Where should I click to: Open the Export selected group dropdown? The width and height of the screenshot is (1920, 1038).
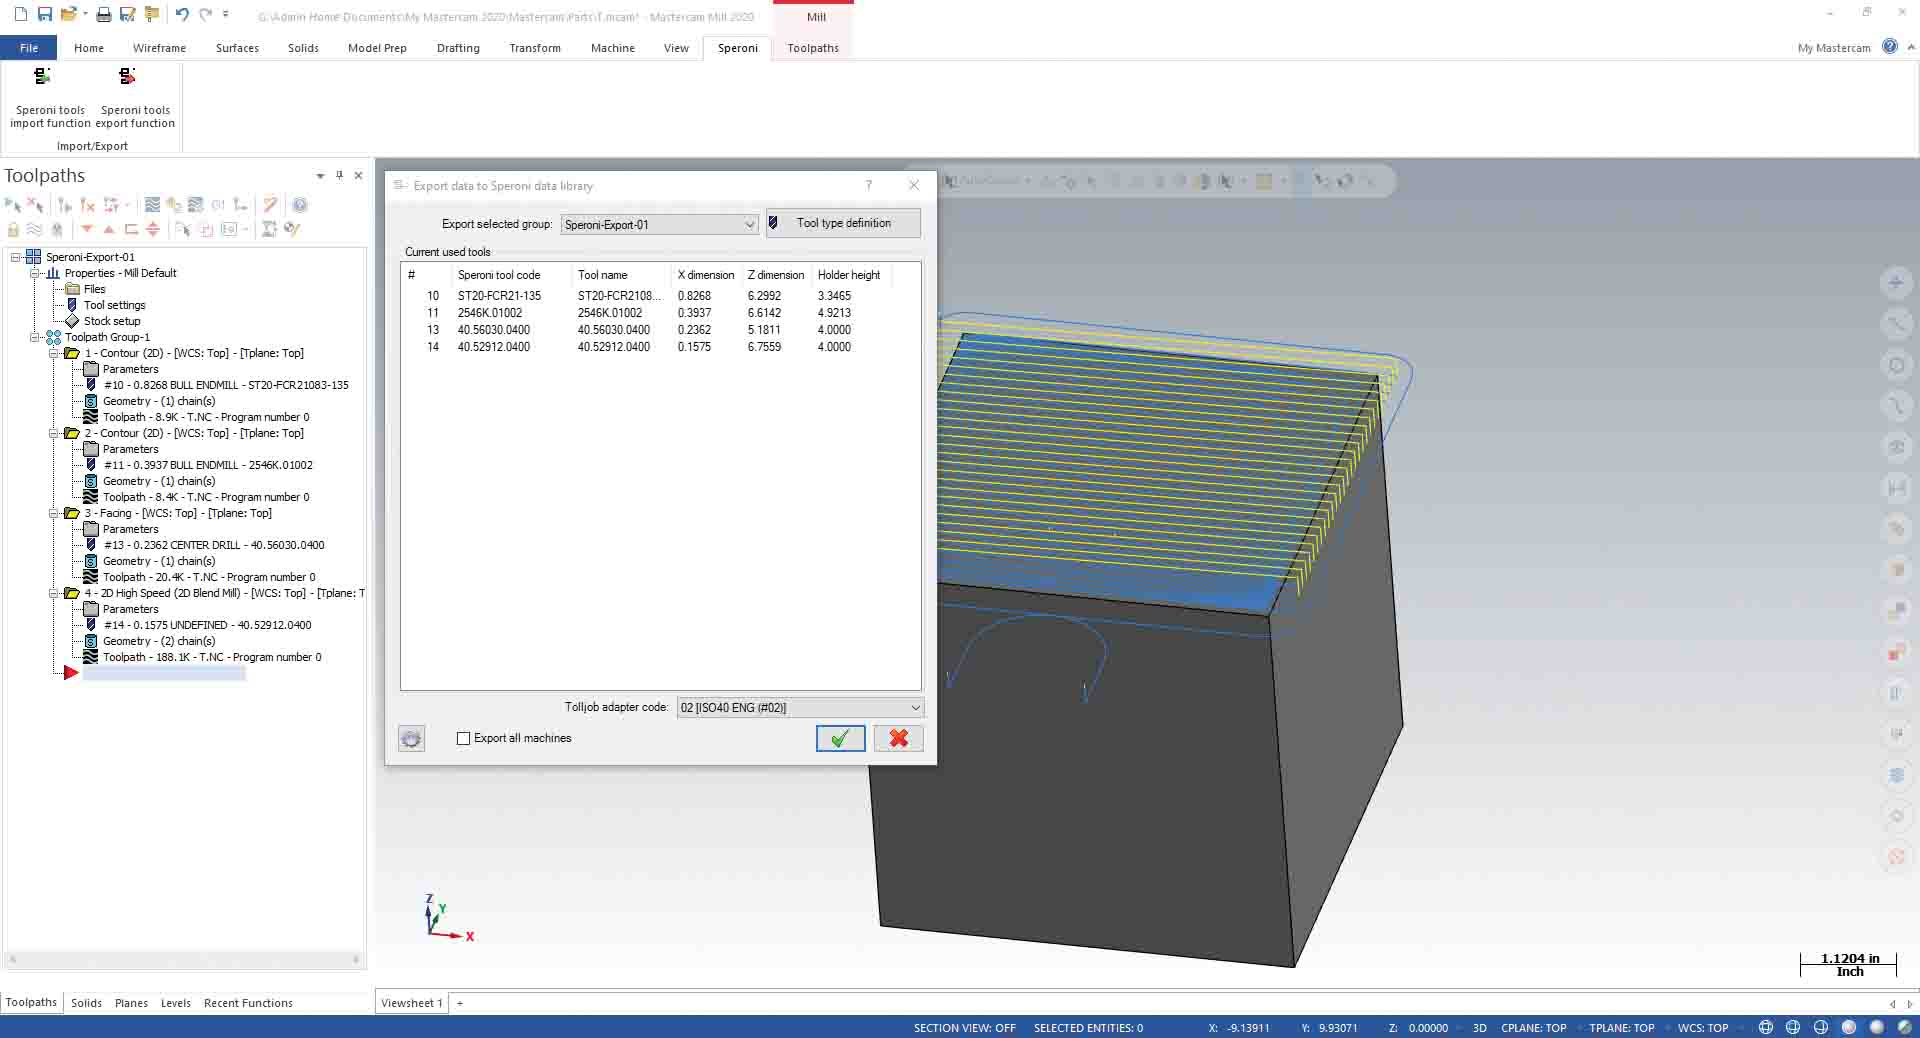pos(749,225)
